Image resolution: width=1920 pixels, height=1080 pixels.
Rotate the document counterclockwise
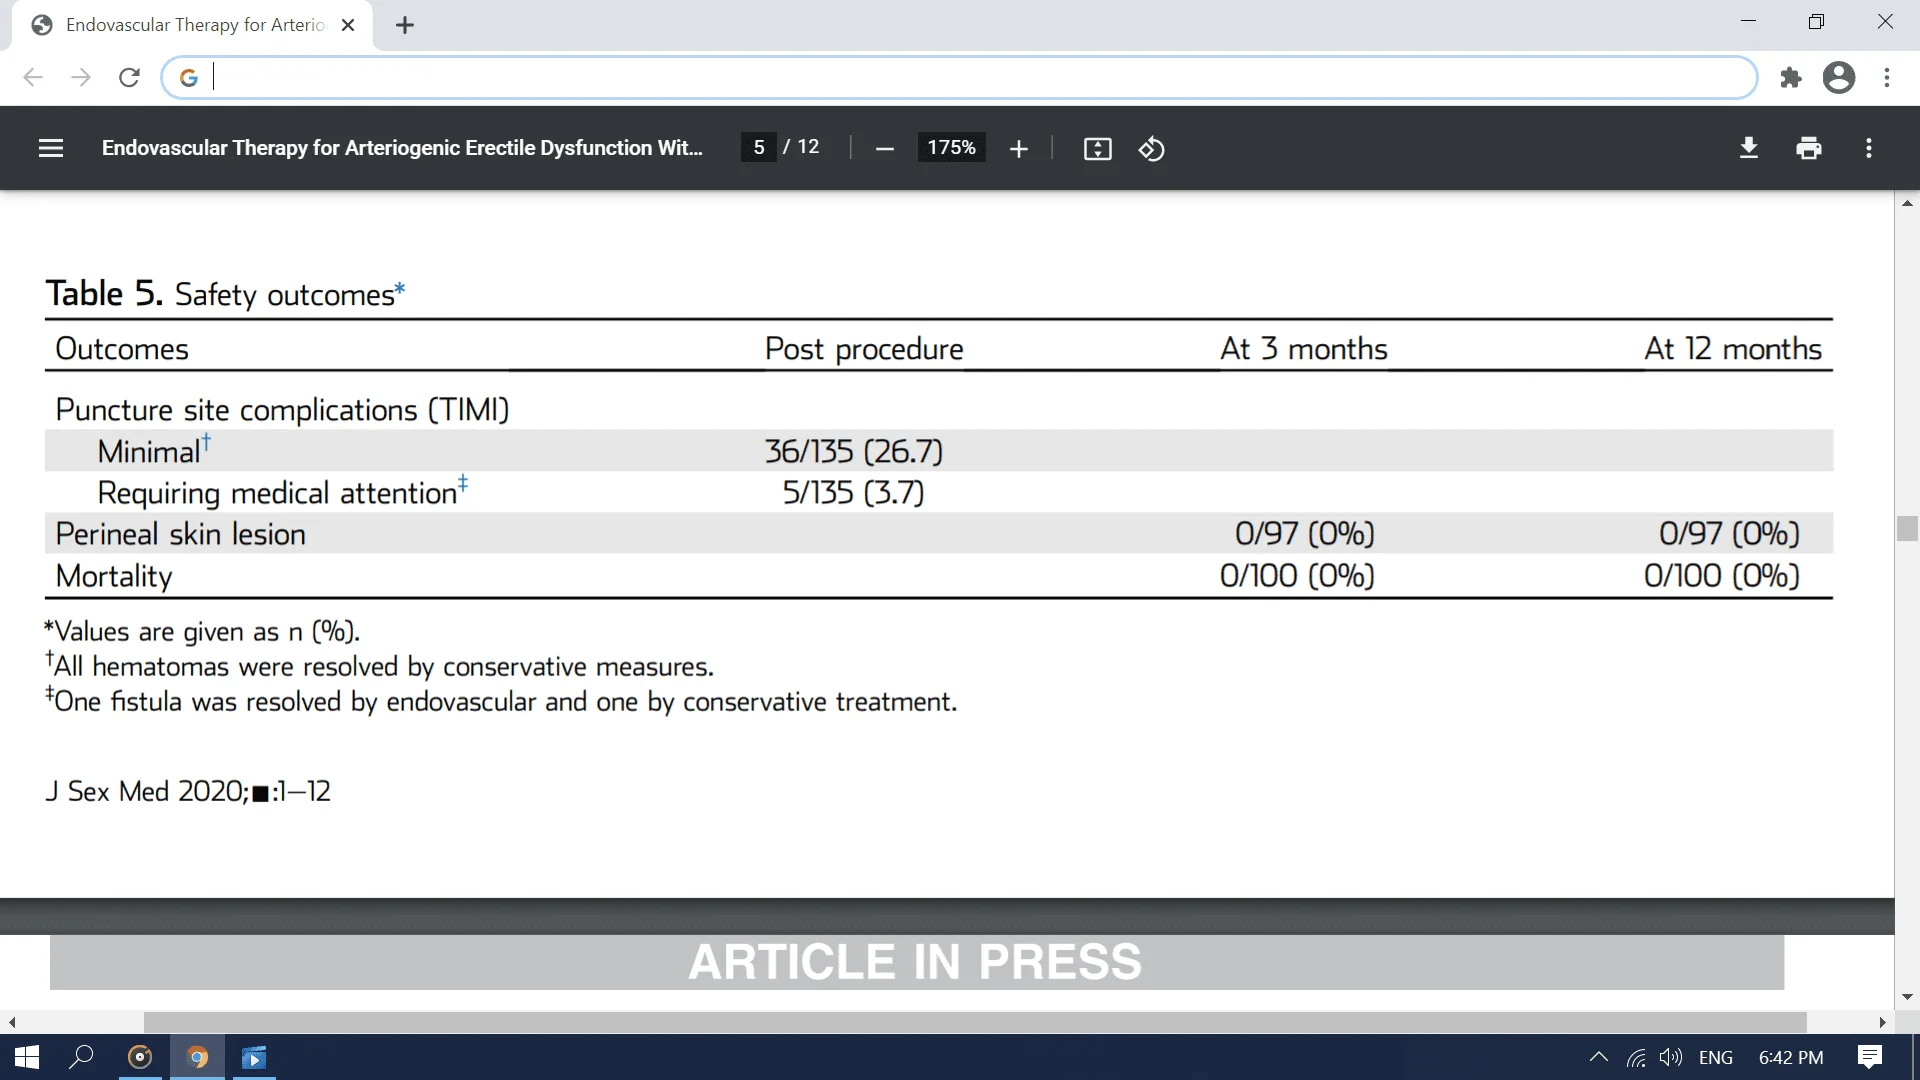coord(1151,149)
